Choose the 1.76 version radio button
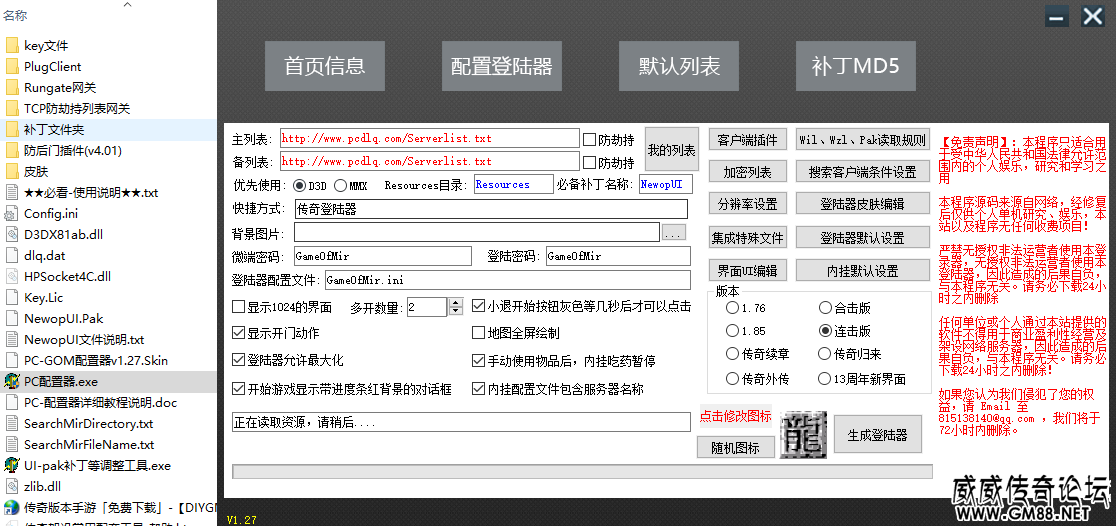Image resolution: width=1116 pixels, height=526 pixels. 733,308
